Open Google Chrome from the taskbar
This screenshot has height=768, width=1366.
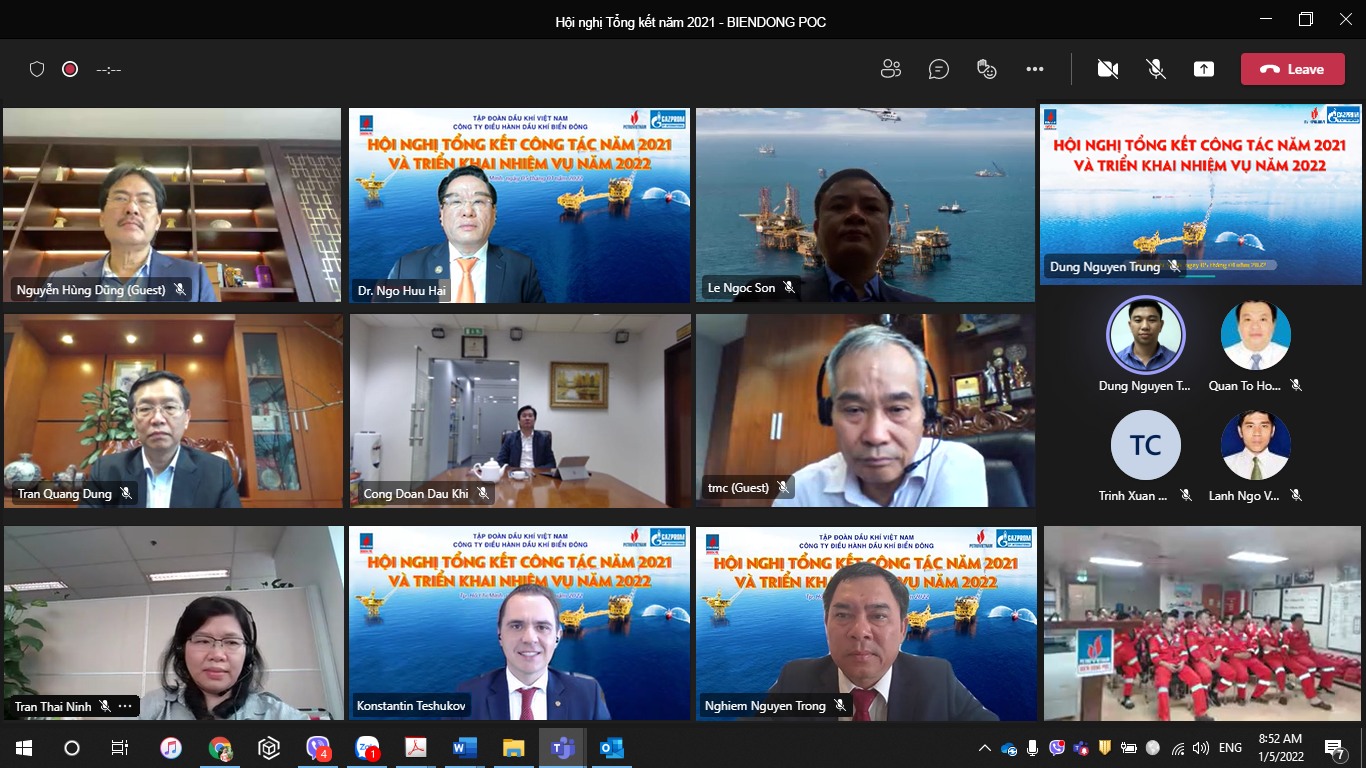click(x=220, y=747)
